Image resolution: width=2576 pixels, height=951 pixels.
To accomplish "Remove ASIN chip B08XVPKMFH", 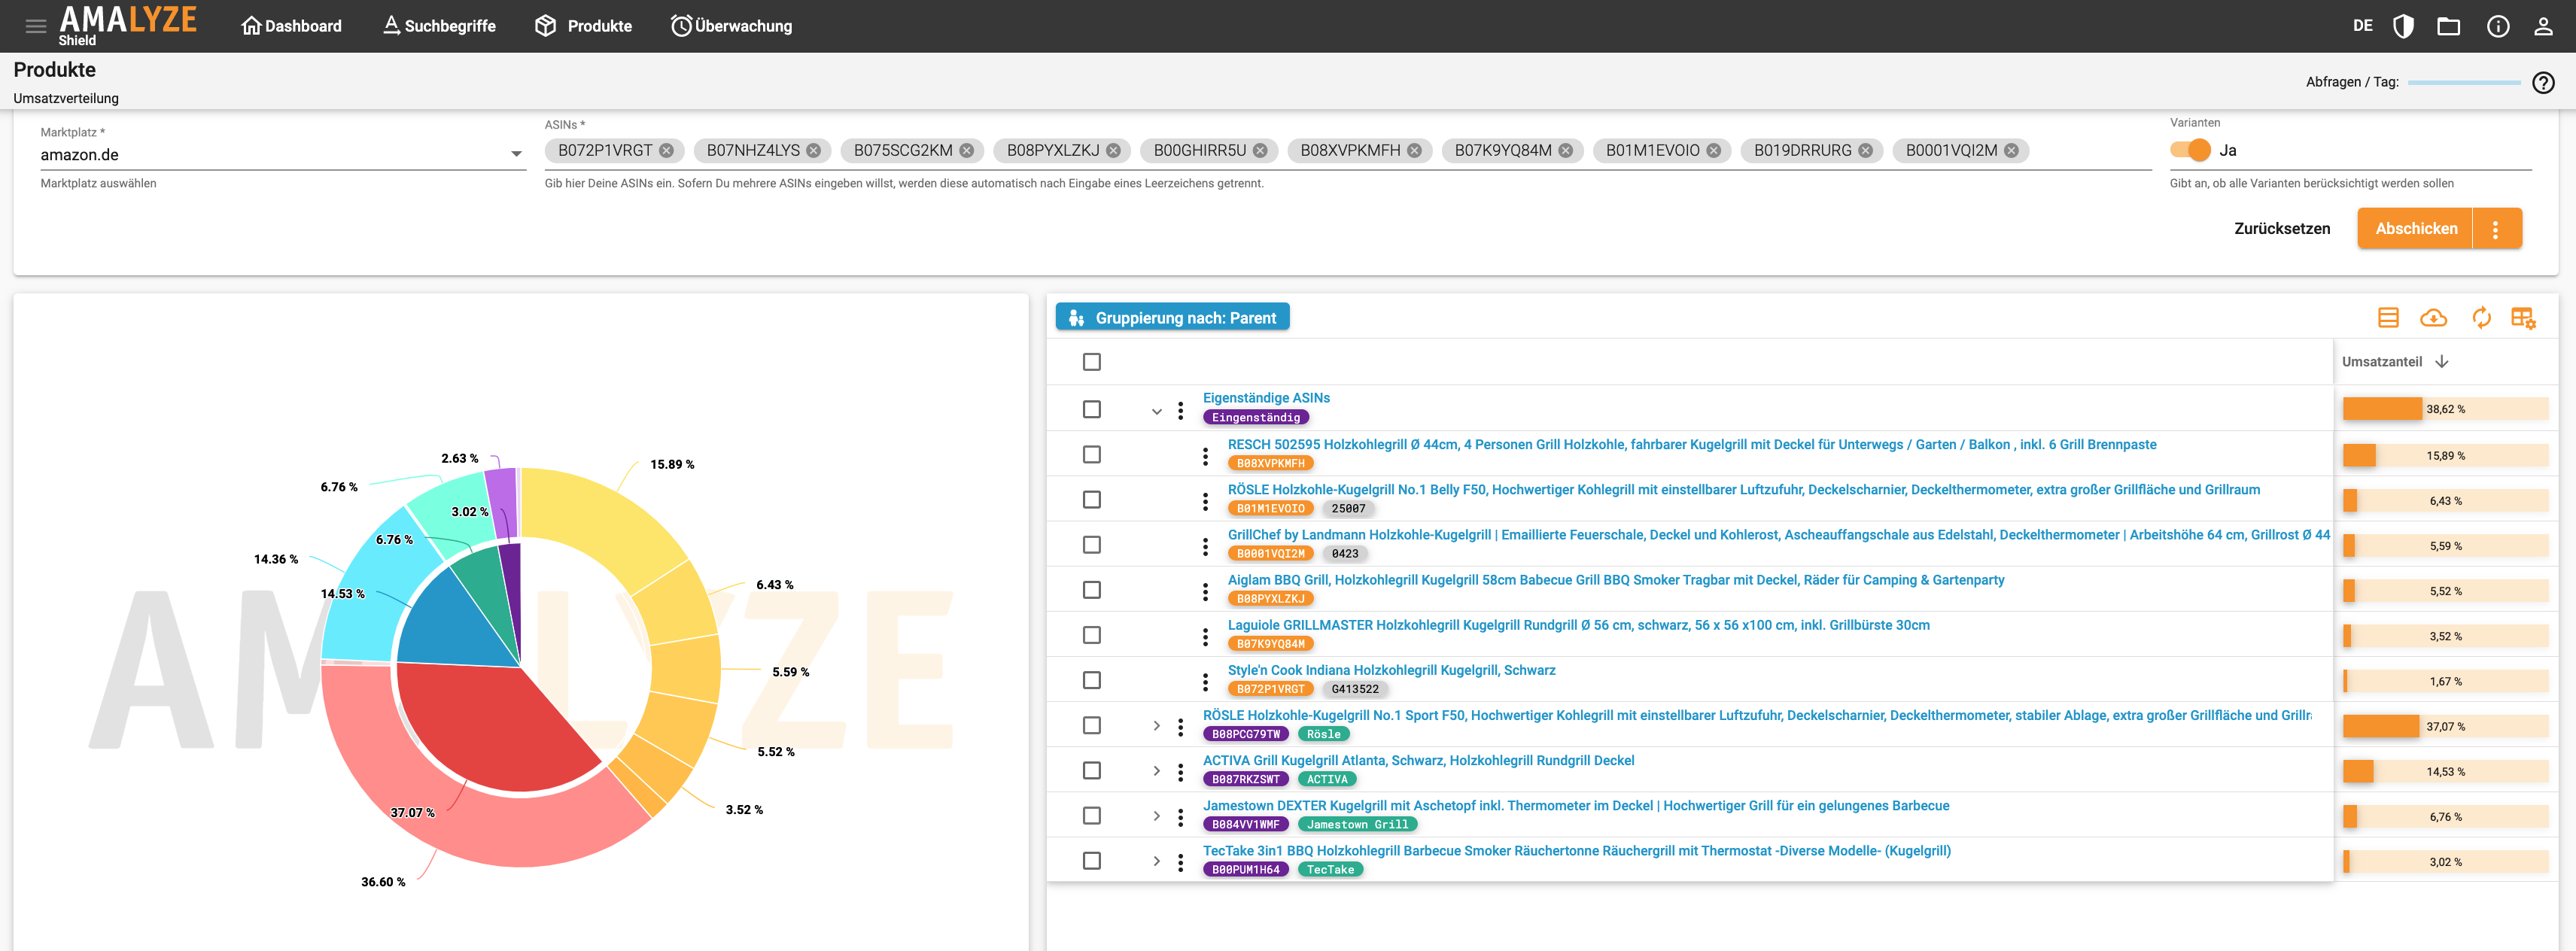I will pos(1414,151).
